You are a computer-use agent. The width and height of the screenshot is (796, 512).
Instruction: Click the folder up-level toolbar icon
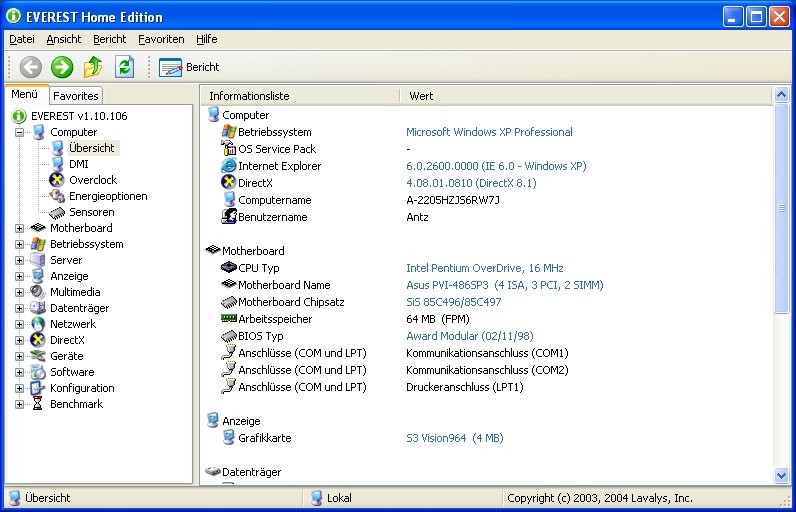(93, 67)
